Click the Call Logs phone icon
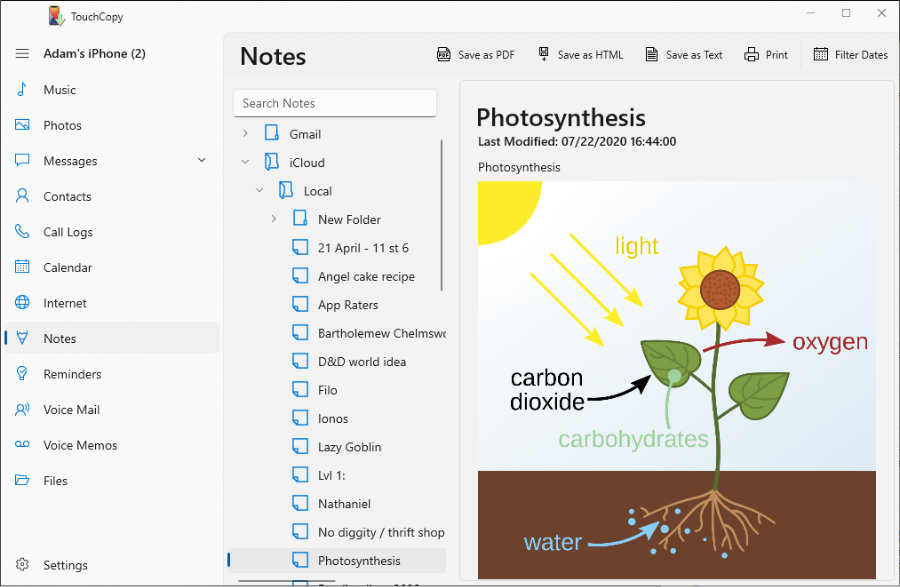The image size is (900, 587). (22, 232)
